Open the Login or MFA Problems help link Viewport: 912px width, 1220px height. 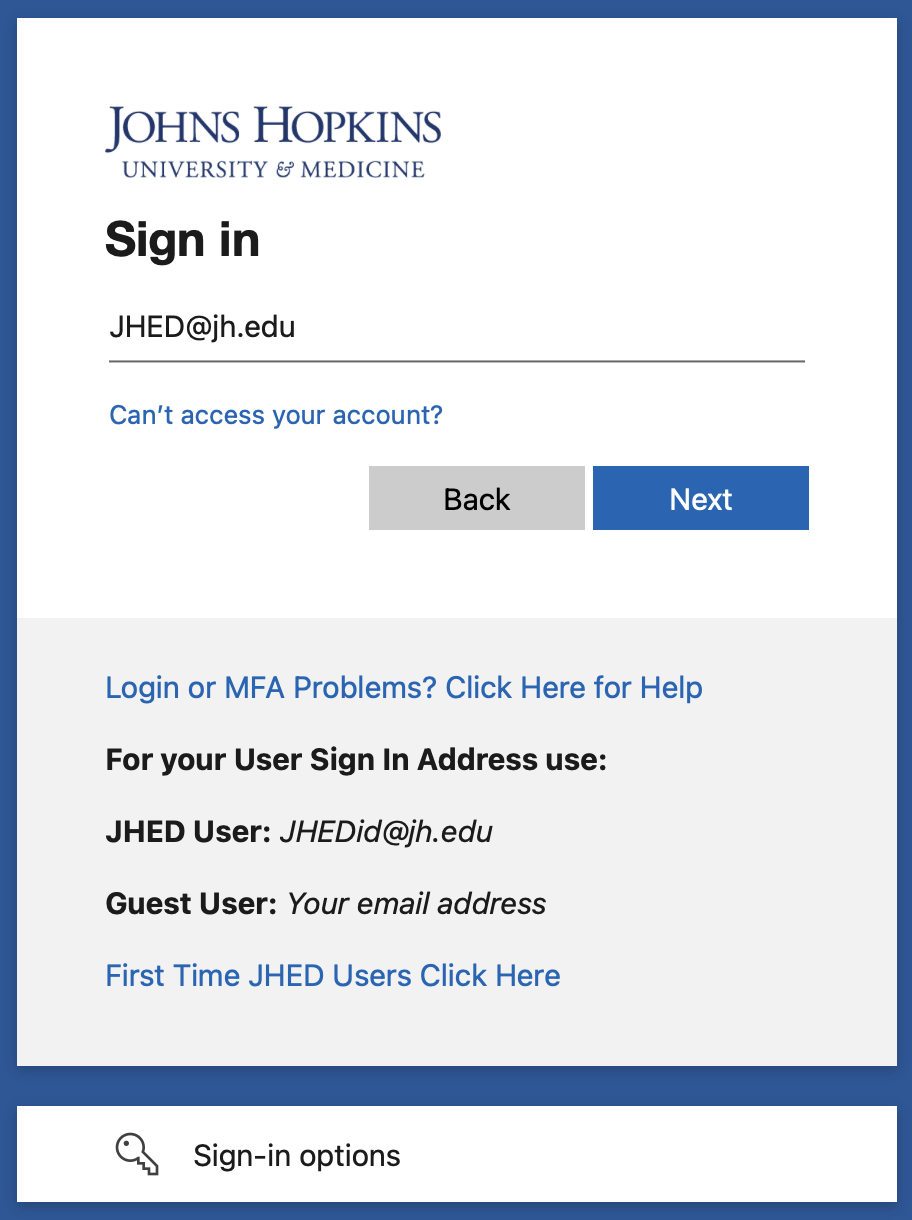point(404,688)
